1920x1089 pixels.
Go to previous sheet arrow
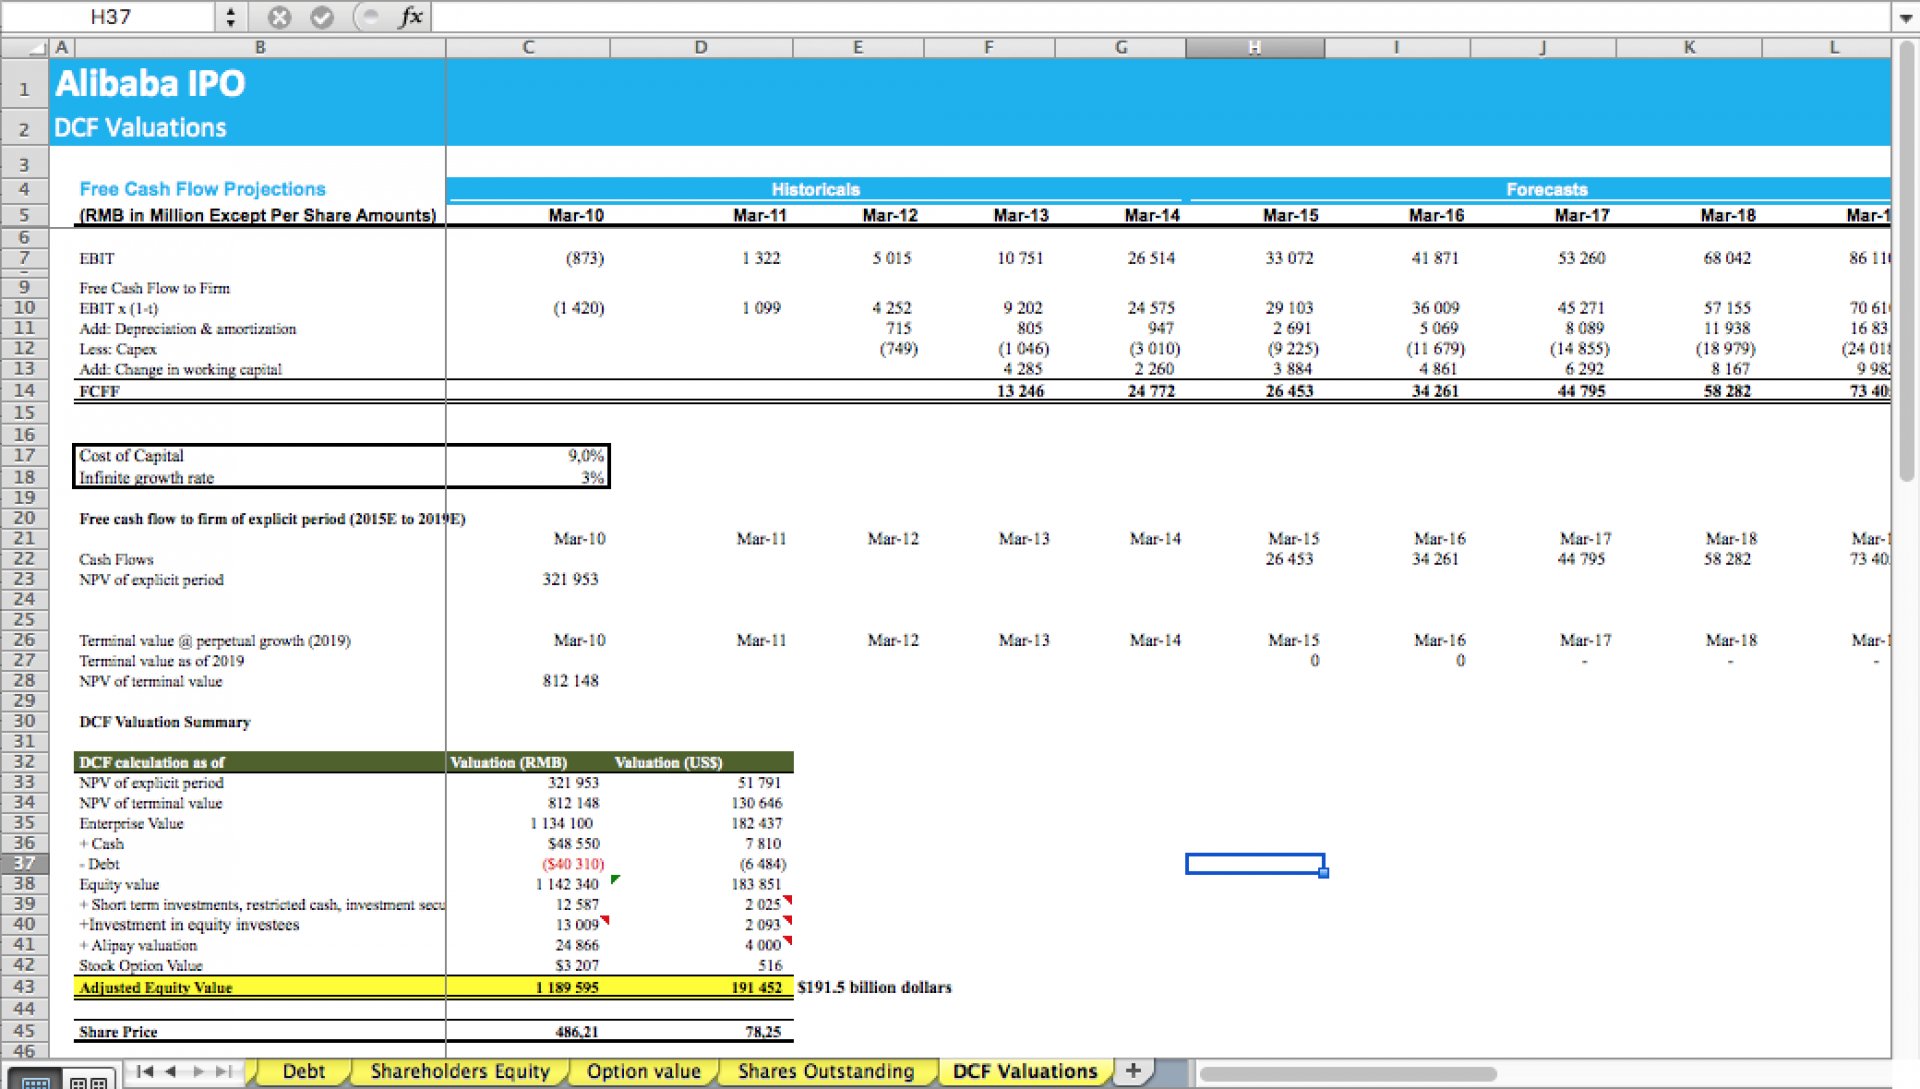[171, 1071]
